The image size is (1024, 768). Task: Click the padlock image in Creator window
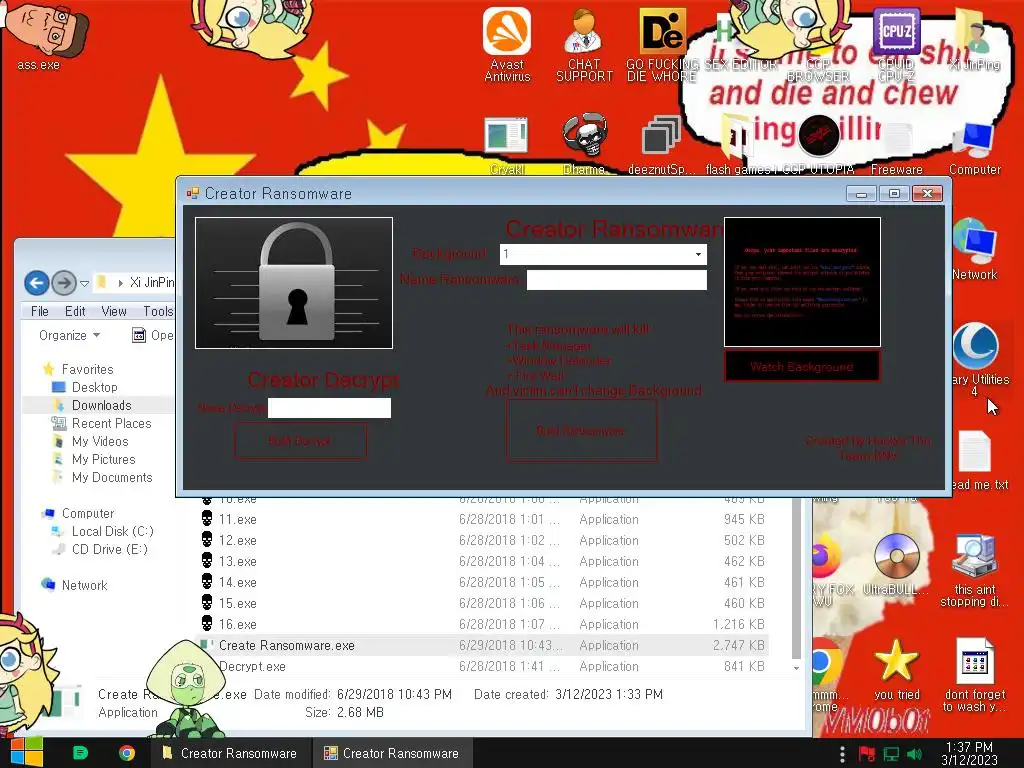294,283
